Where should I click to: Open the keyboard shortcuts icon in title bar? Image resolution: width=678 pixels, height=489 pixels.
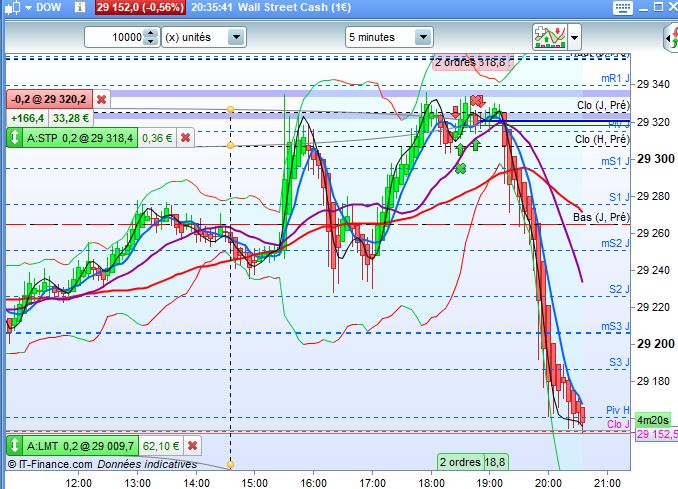(x=623, y=7)
